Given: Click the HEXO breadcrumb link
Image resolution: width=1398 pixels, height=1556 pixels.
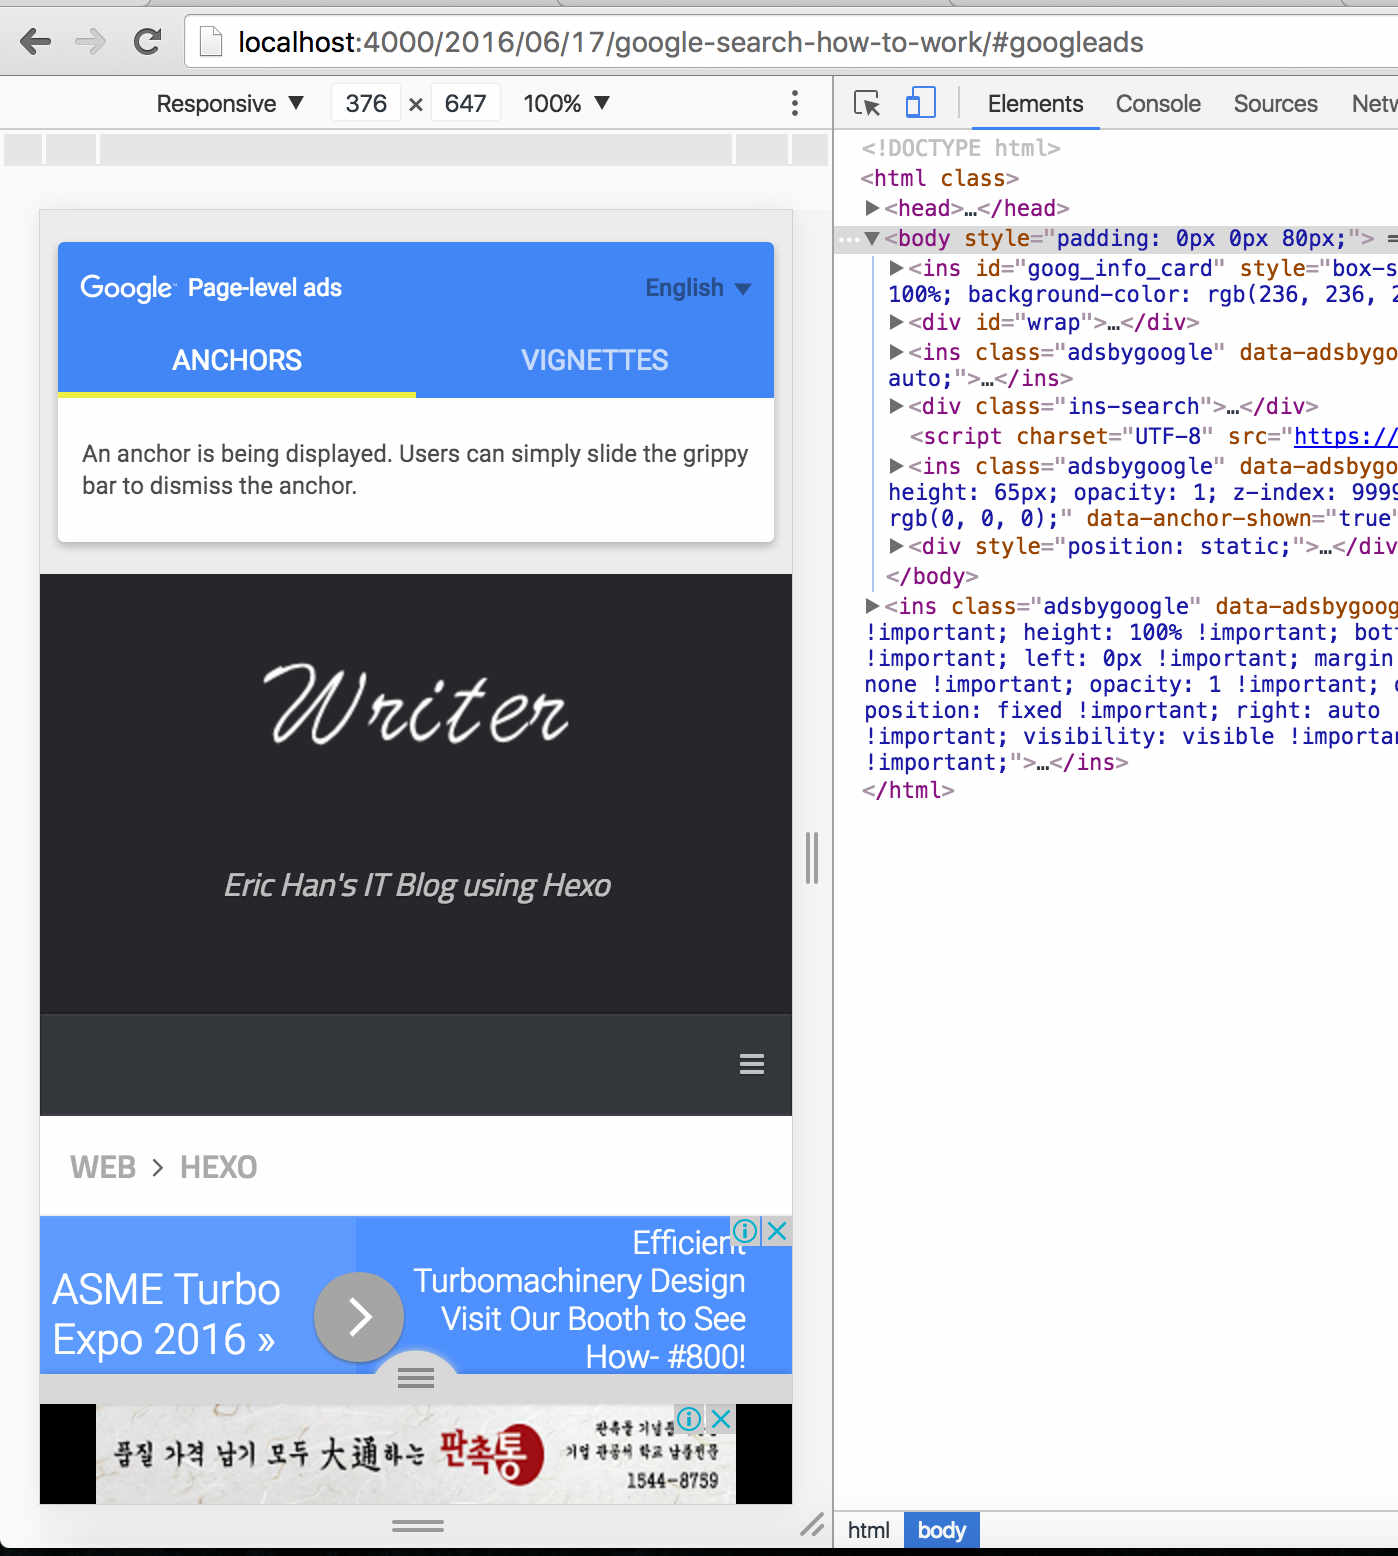Looking at the screenshot, I should (218, 1167).
